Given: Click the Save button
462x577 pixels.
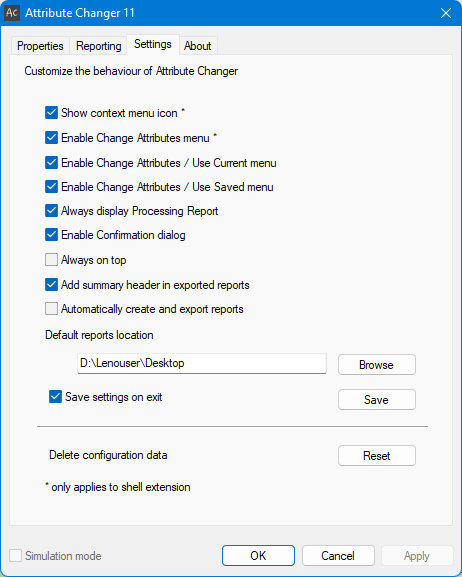Looking at the screenshot, I should click(x=377, y=400).
